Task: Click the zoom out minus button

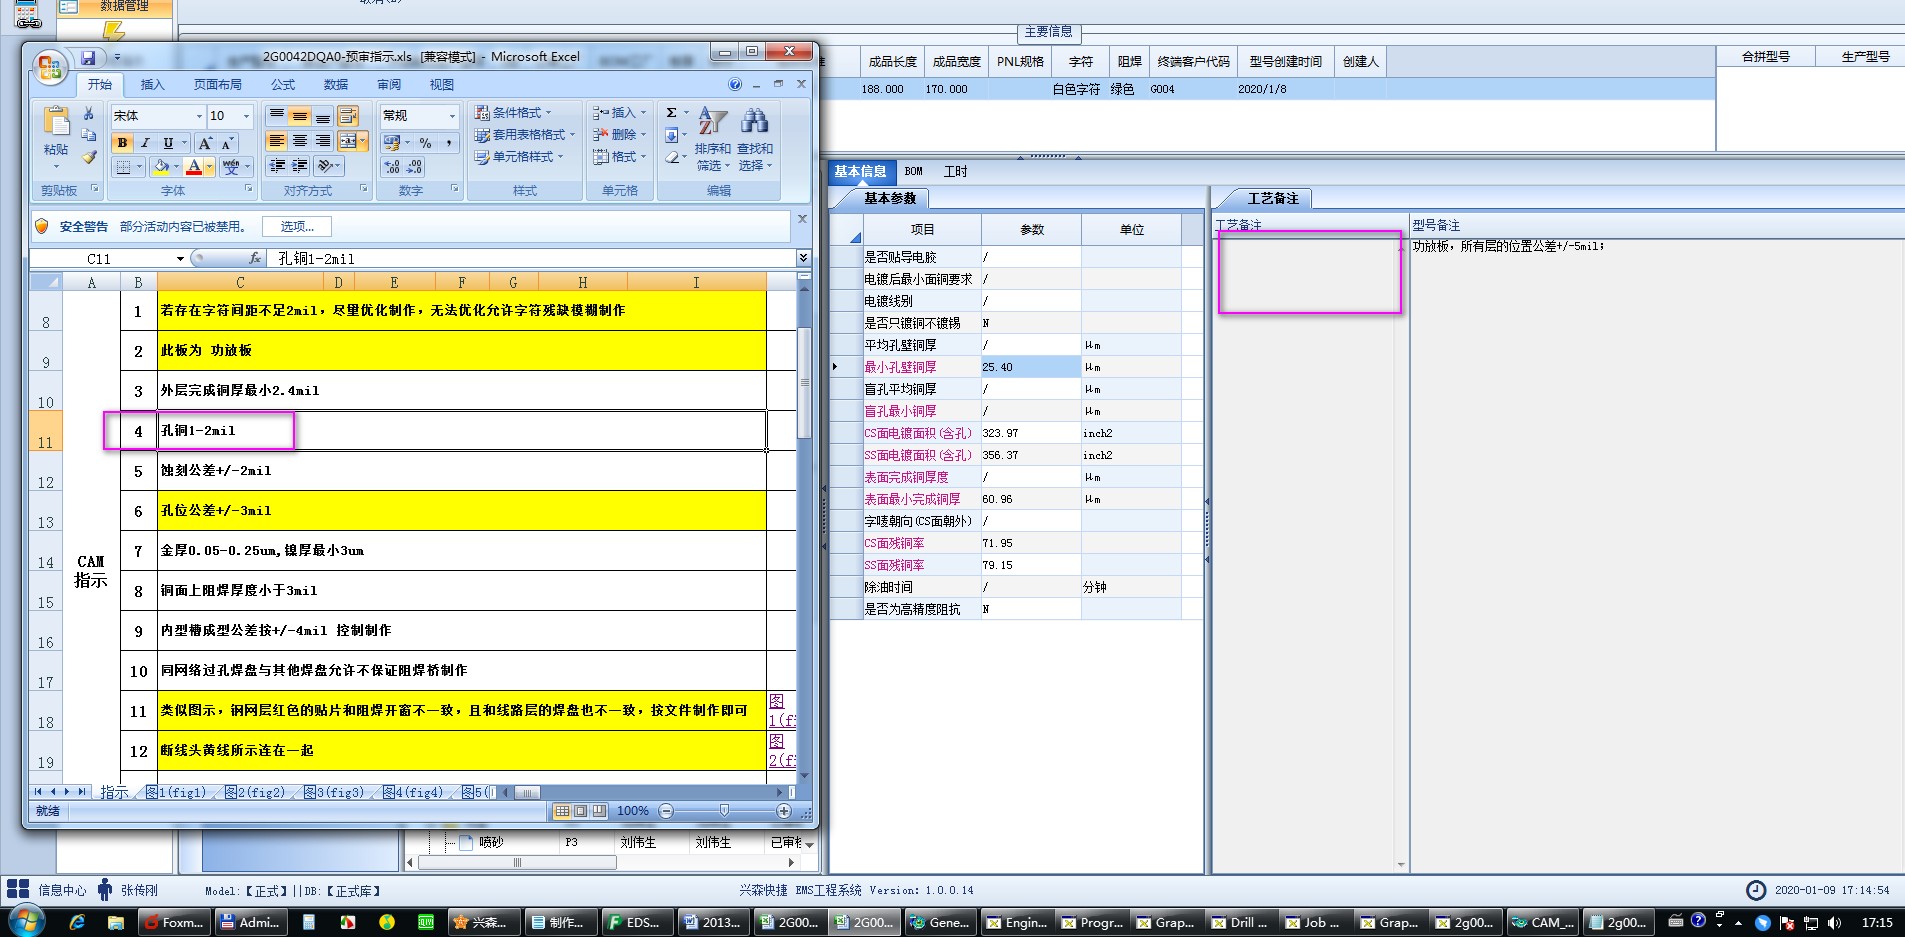Action: coord(666,811)
